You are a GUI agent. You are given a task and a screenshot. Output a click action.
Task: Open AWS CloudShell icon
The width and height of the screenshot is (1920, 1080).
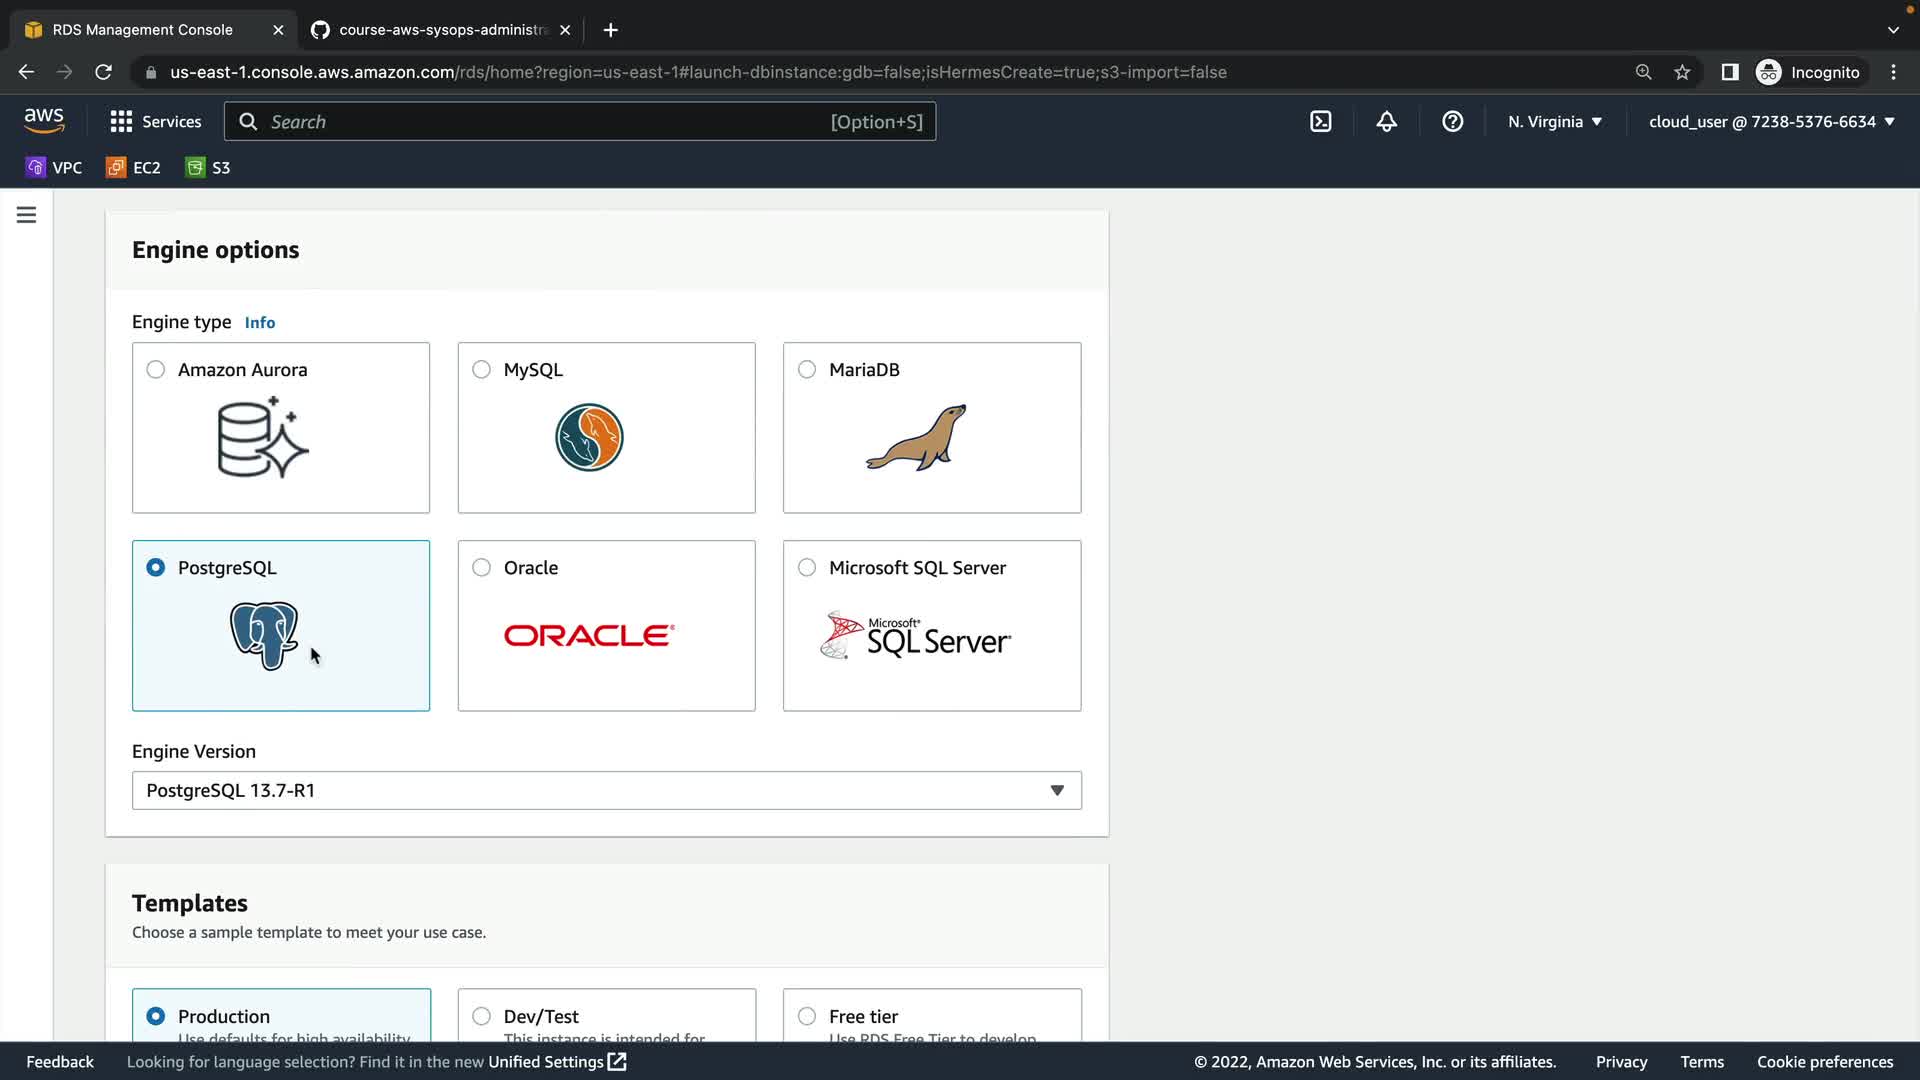pos(1320,122)
